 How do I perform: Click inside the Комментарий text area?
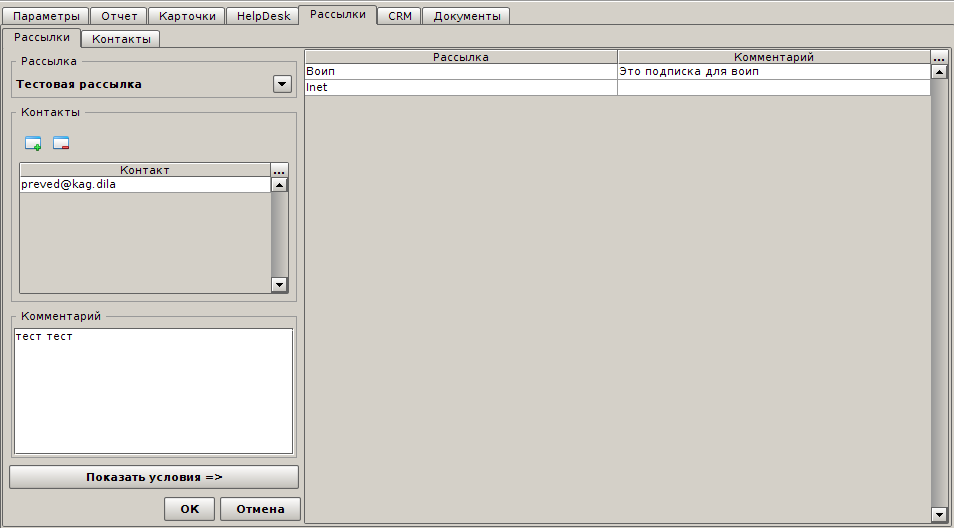[x=153, y=392]
